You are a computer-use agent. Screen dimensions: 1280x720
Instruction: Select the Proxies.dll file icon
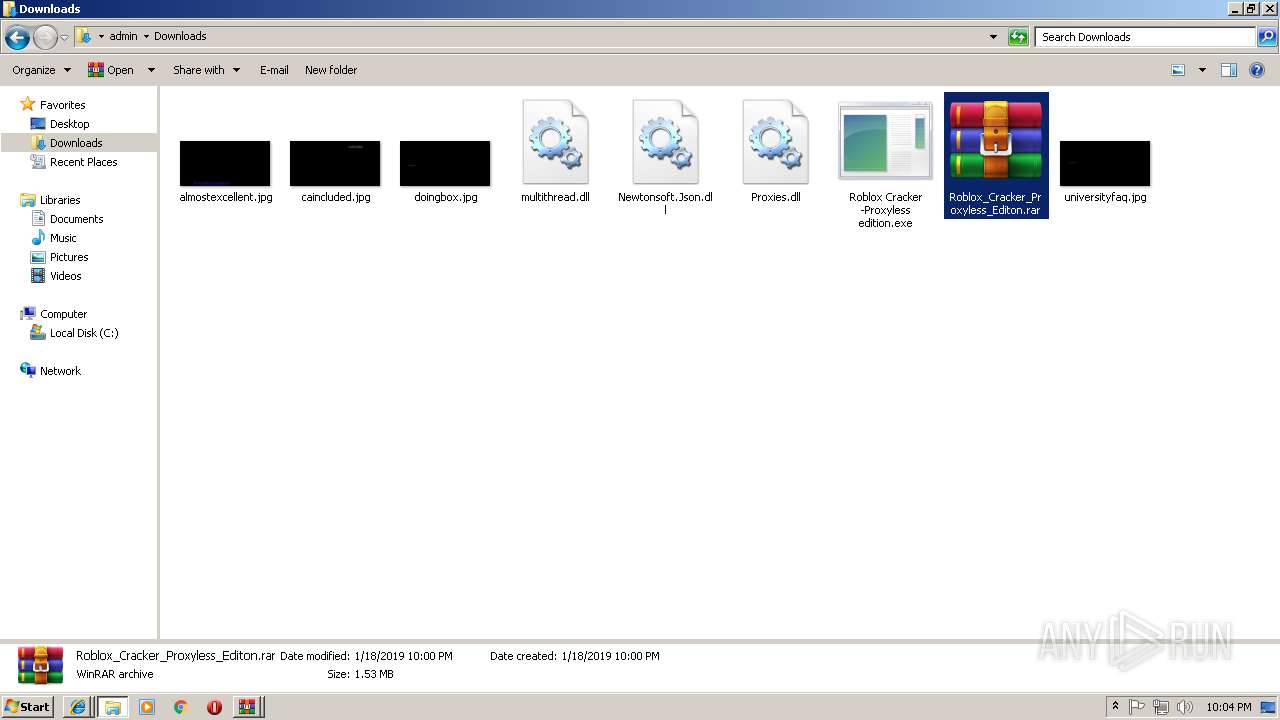click(776, 142)
